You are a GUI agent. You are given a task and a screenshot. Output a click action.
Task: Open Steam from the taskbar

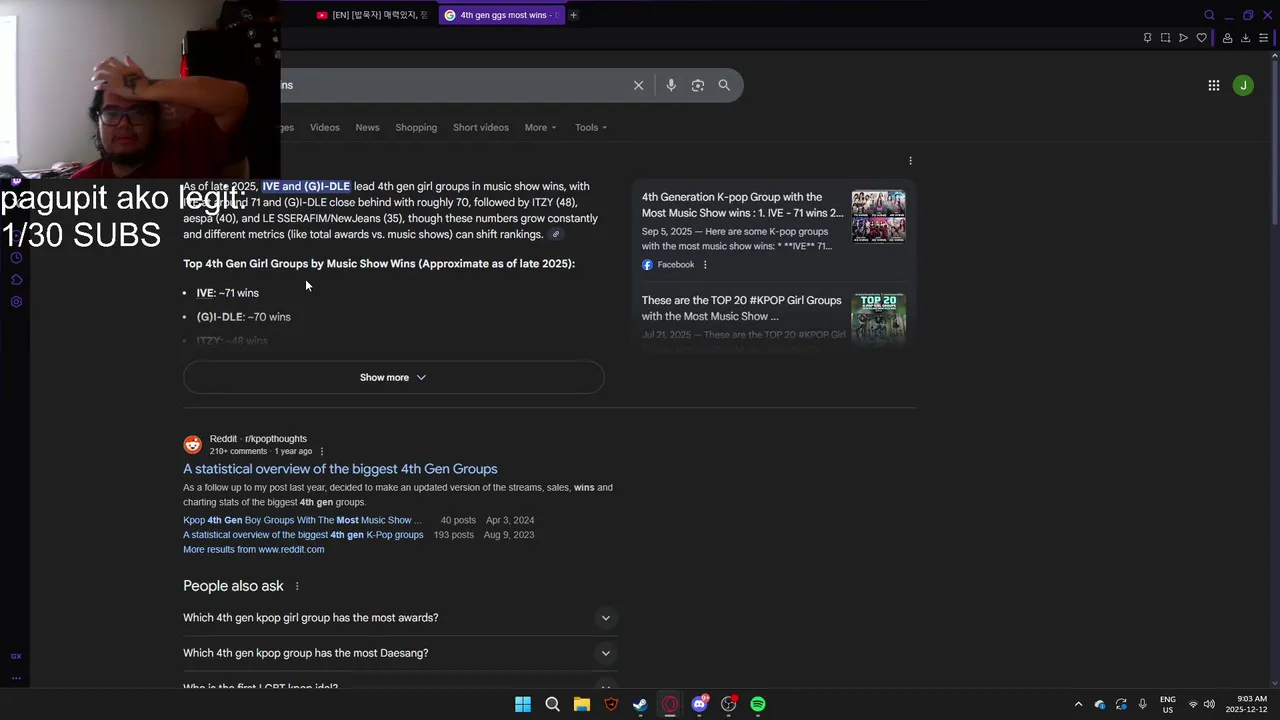click(640, 704)
